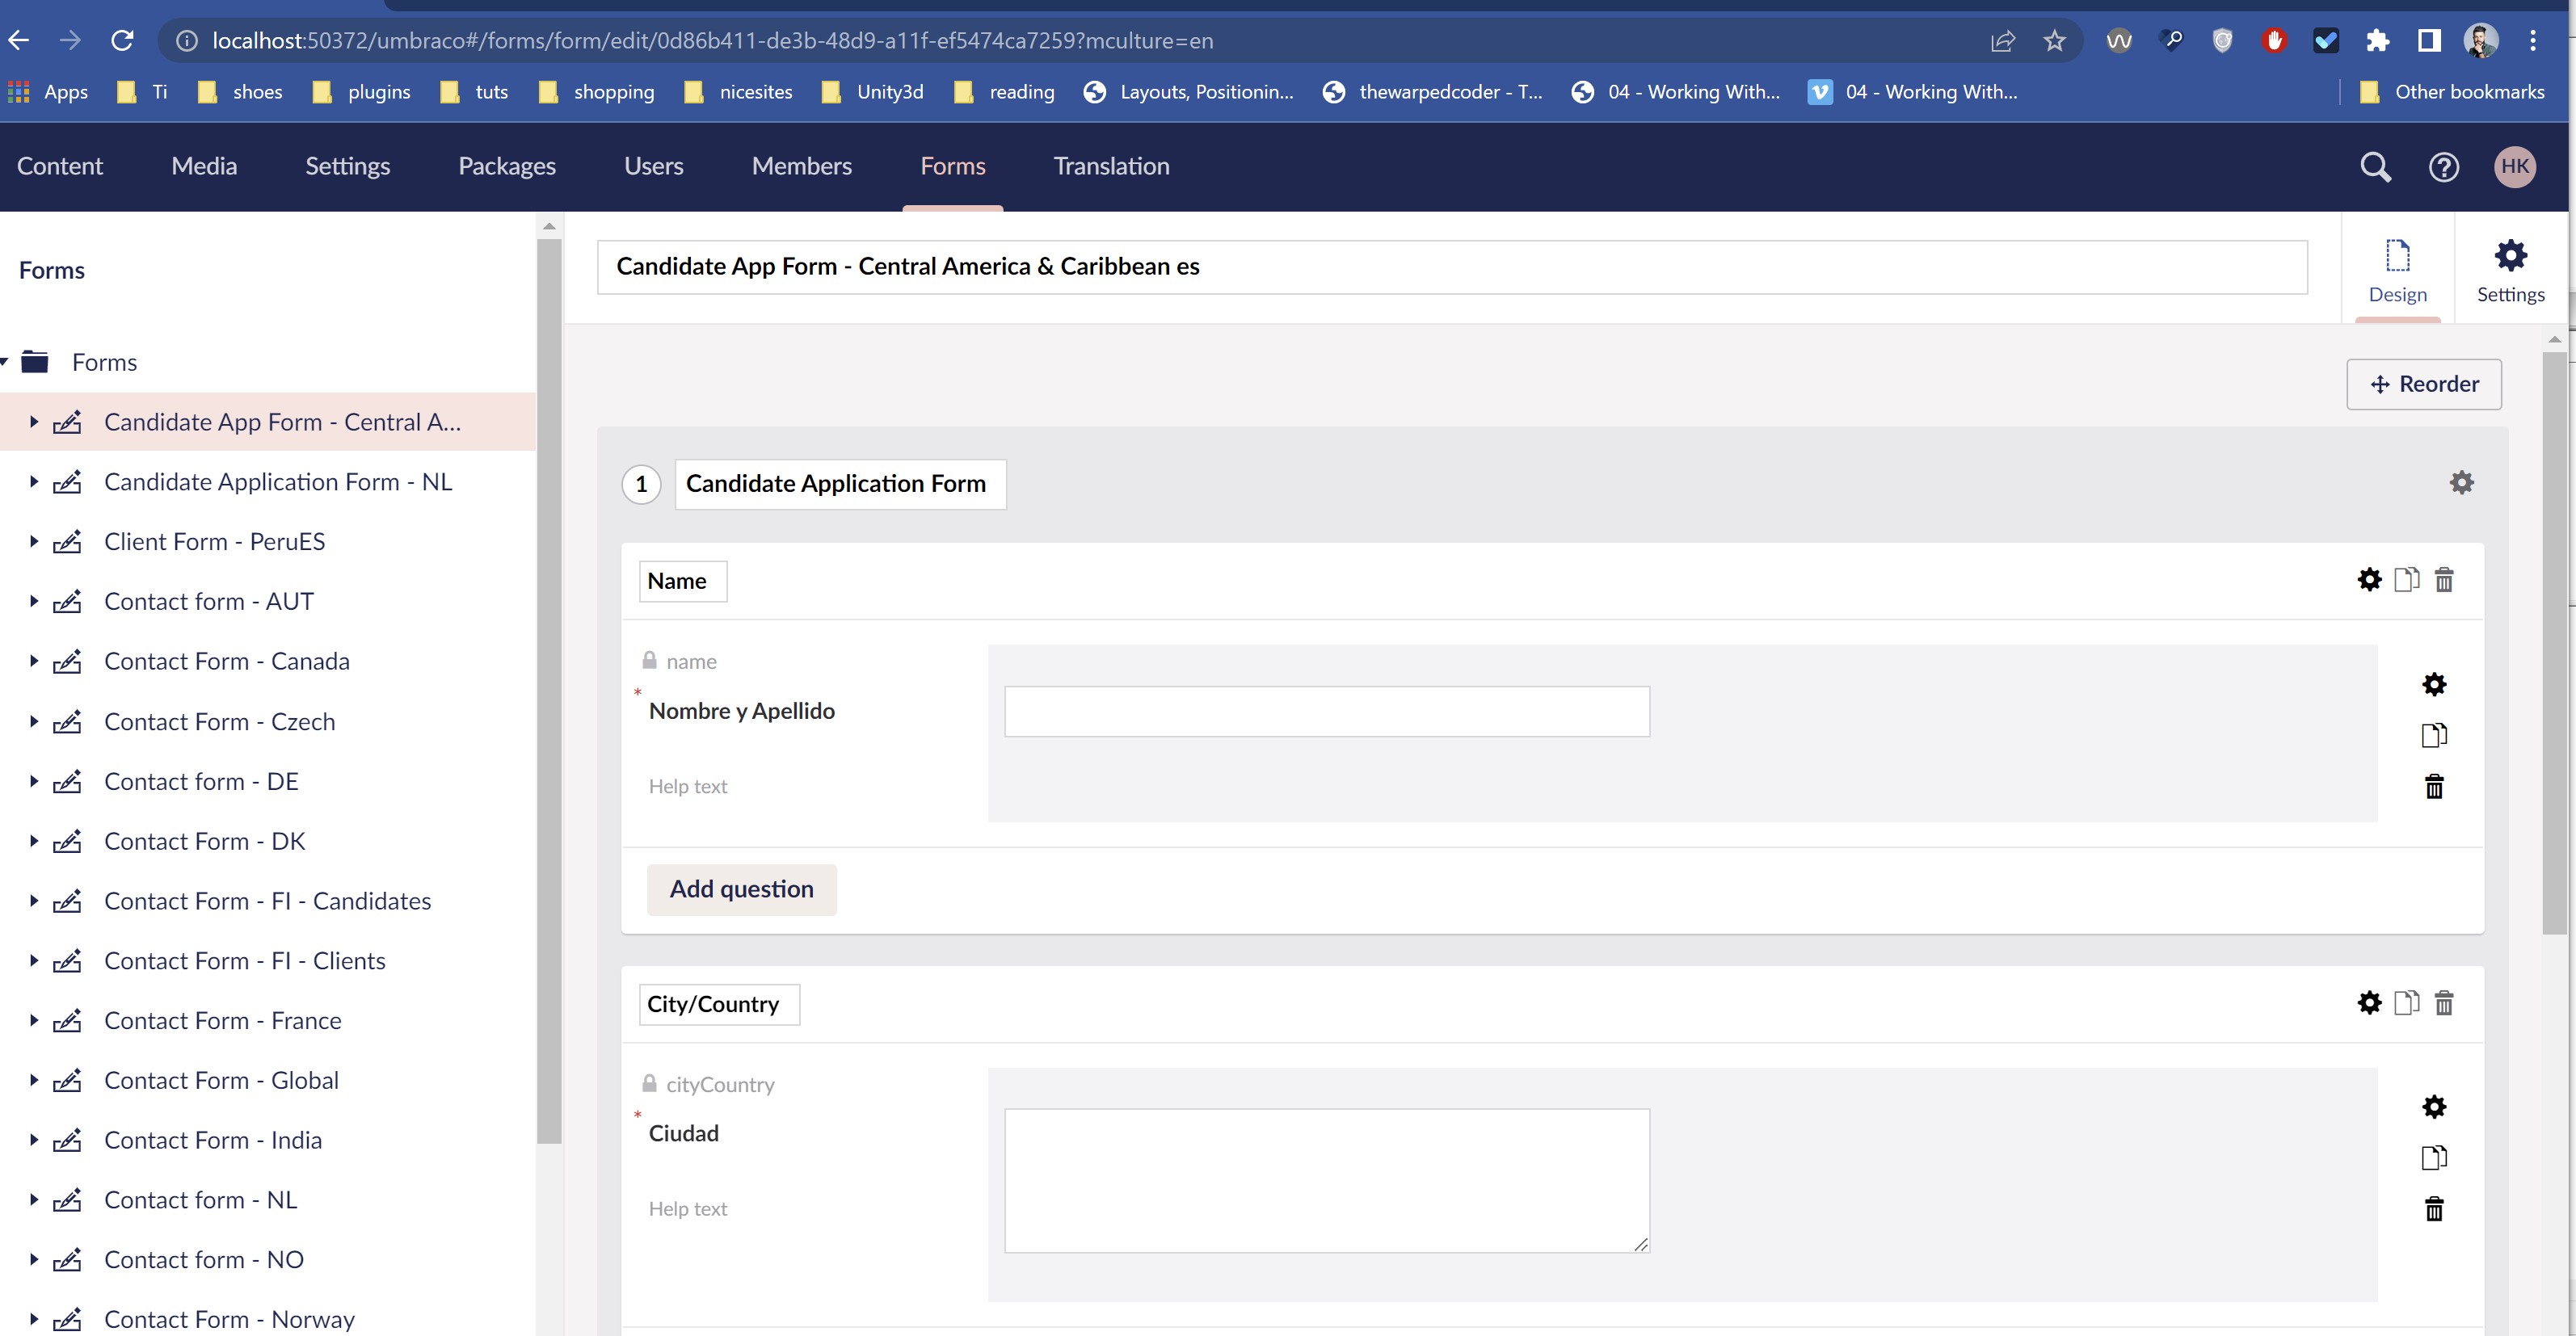Open page settings gear for Candidate Application Form
This screenshot has height=1336, width=2576.
tap(2461, 483)
